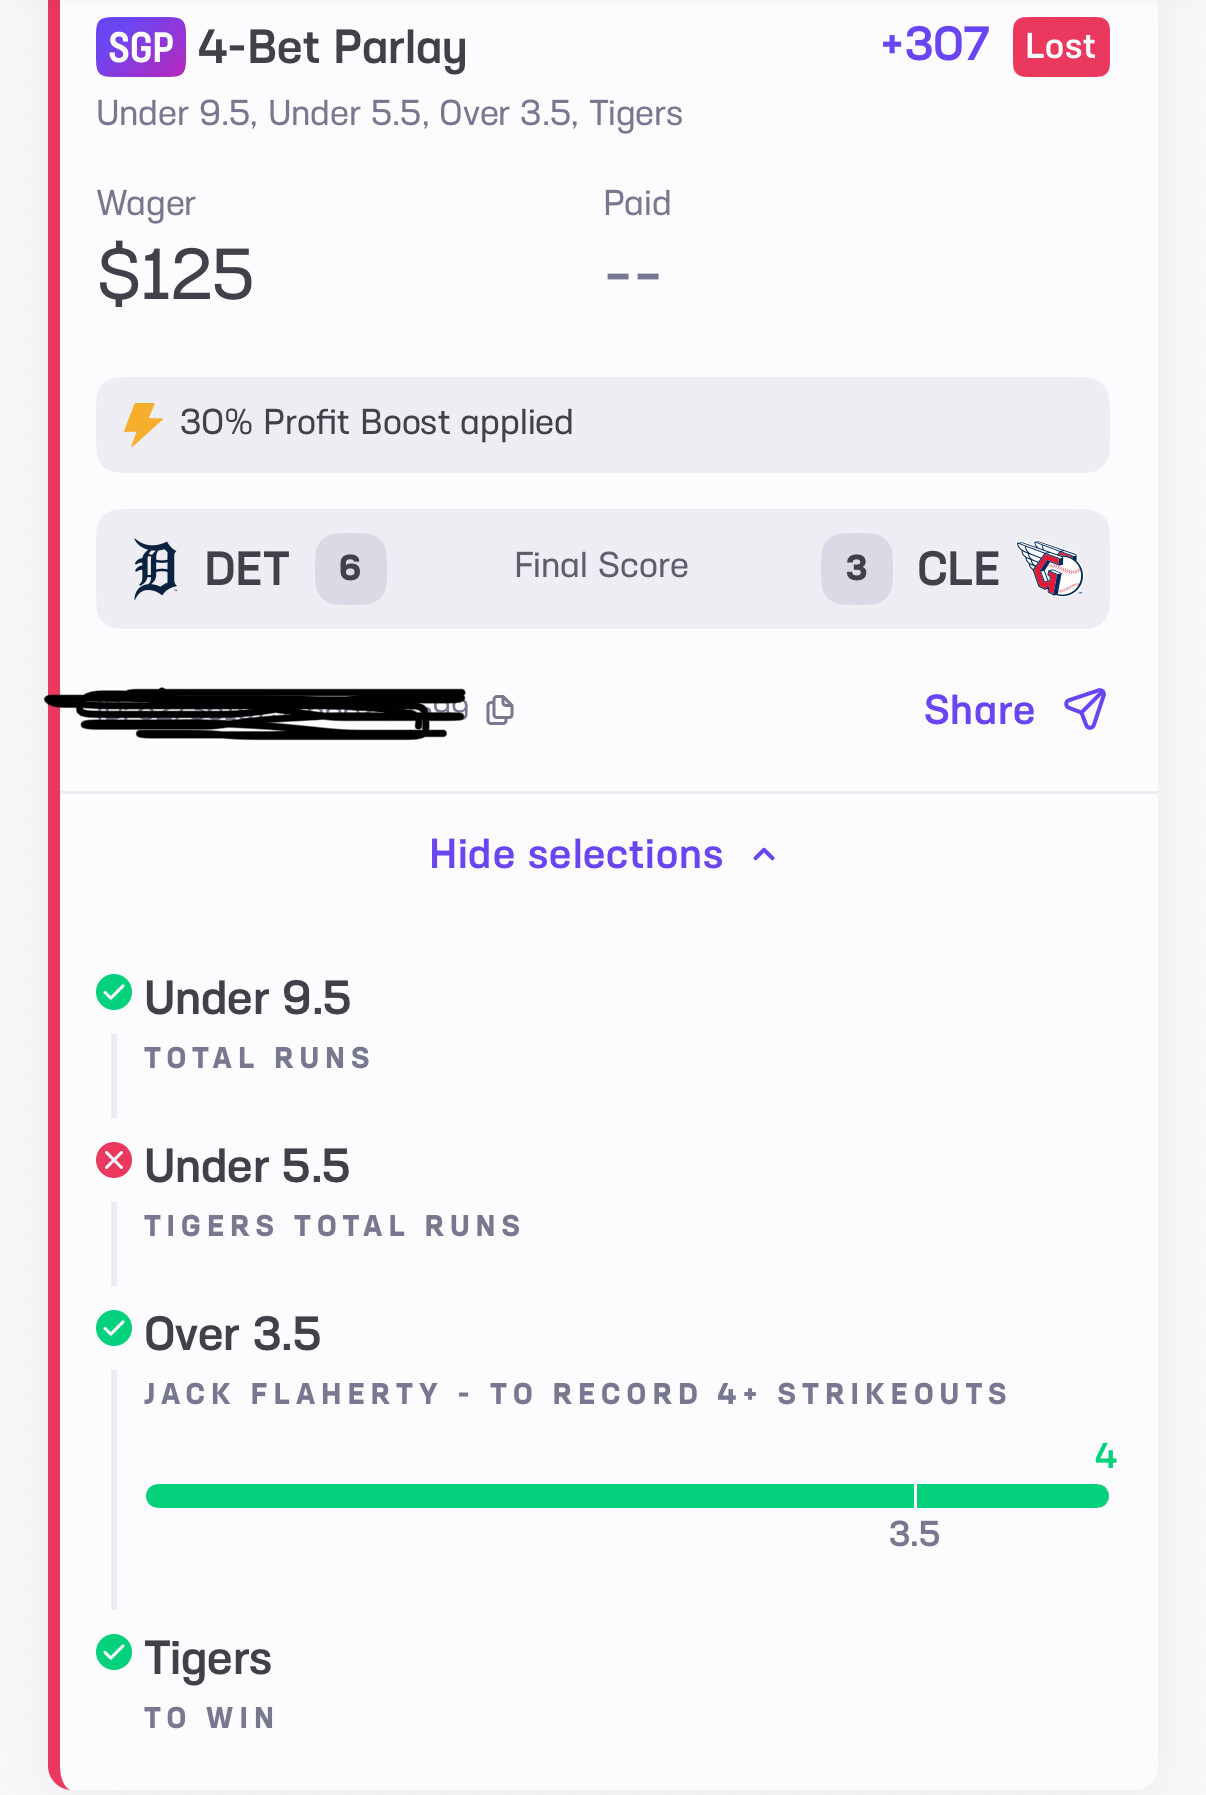This screenshot has height=1795, width=1206.
Task: Select the +307 parlay odds
Action: click(935, 45)
